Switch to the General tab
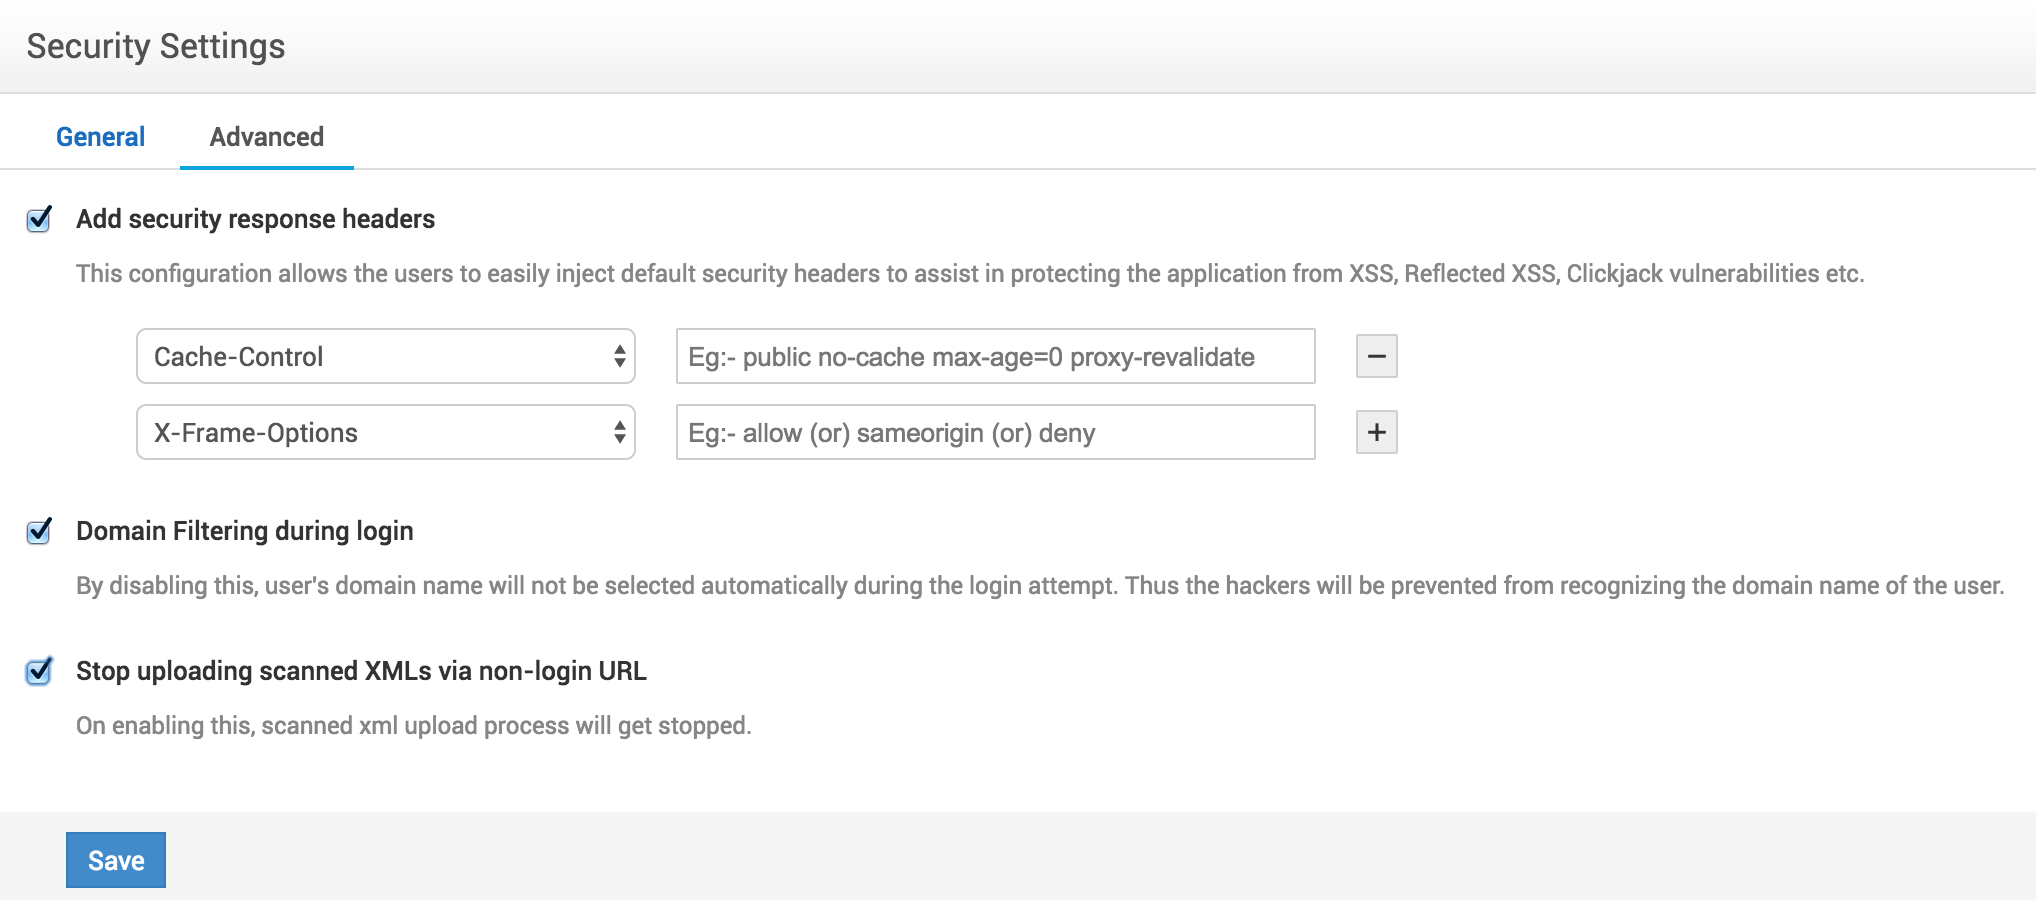Image resolution: width=2036 pixels, height=900 pixels. click(x=100, y=137)
